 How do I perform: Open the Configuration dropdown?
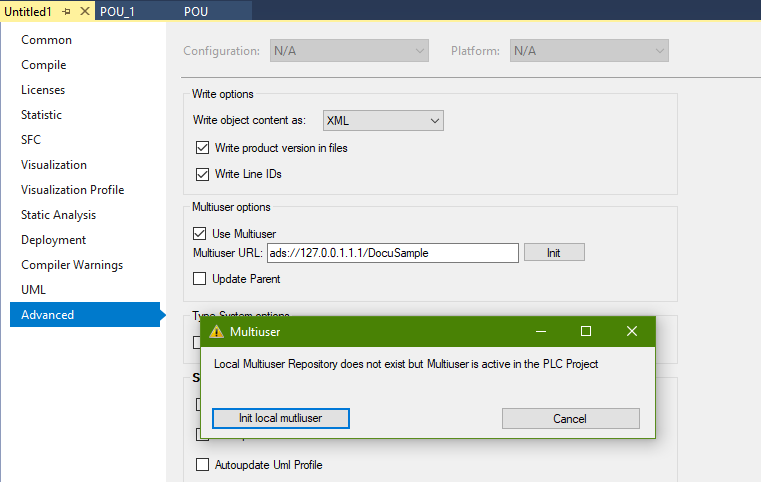click(349, 50)
